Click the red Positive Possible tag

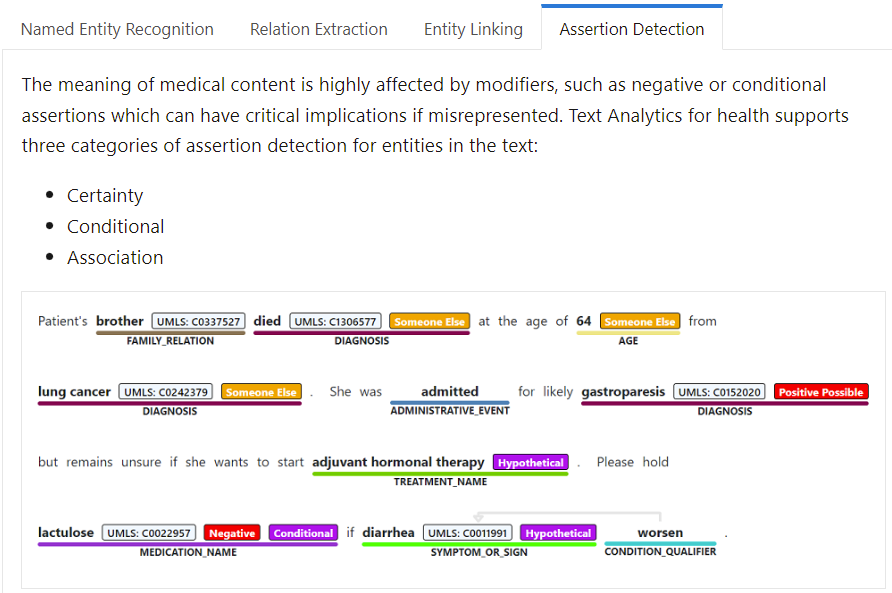(x=821, y=392)
